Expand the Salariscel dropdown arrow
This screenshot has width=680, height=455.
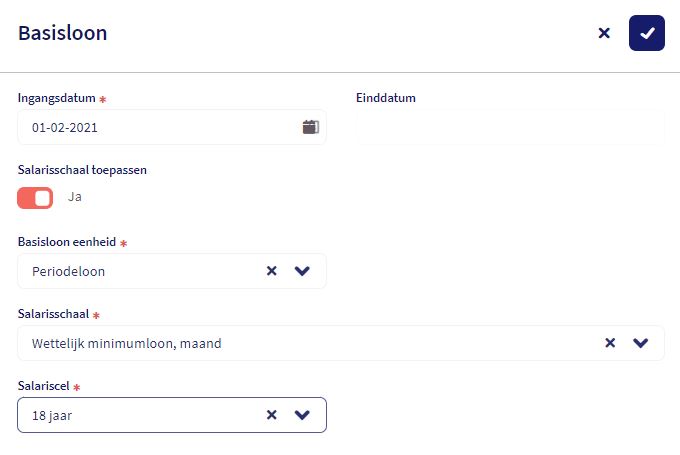[303, 415]
